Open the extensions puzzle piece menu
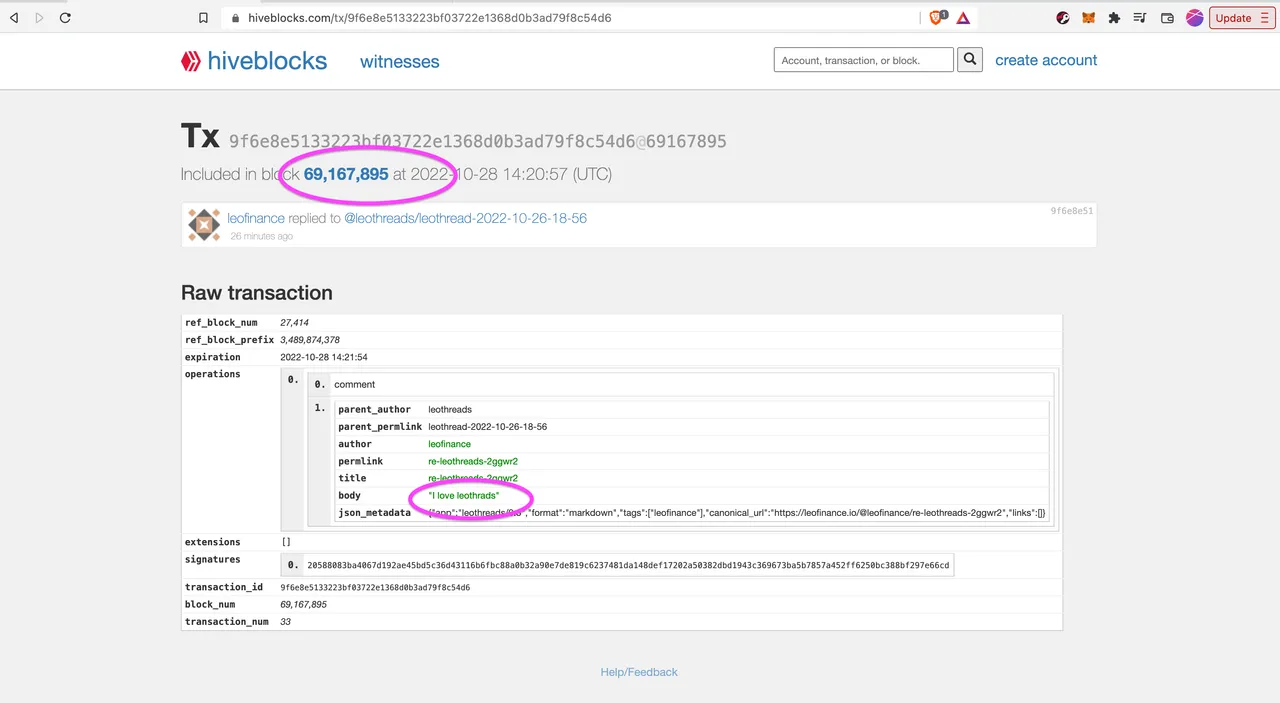Viewport: 1280px width, 703px height. click(x=1114, y=18)
